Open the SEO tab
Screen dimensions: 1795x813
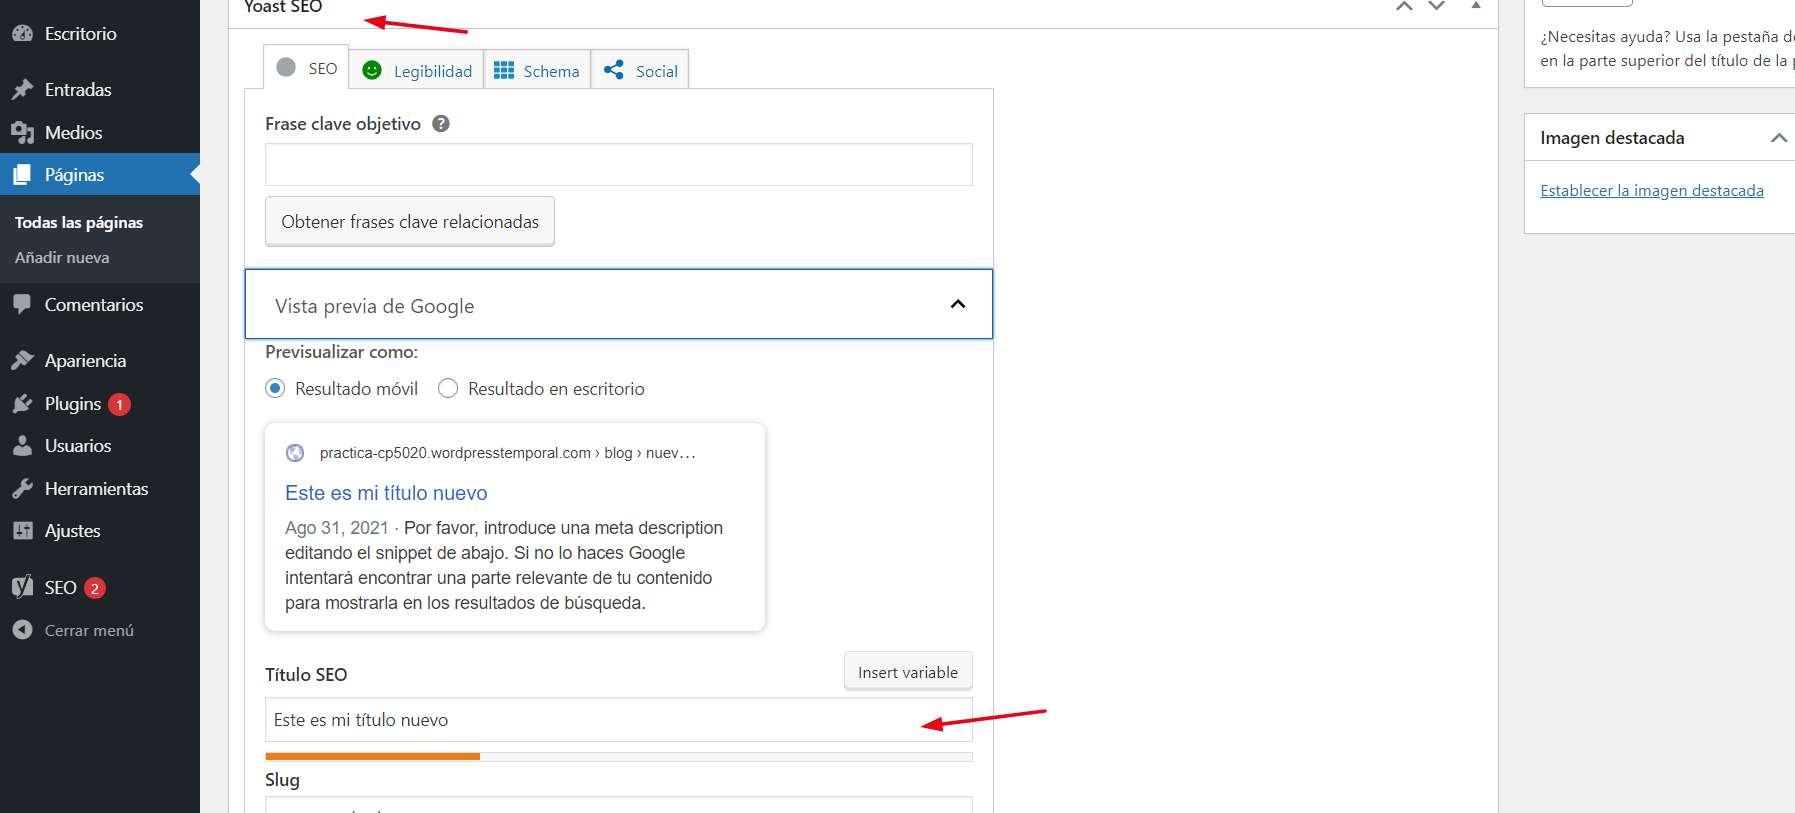[x=306, y=67]
